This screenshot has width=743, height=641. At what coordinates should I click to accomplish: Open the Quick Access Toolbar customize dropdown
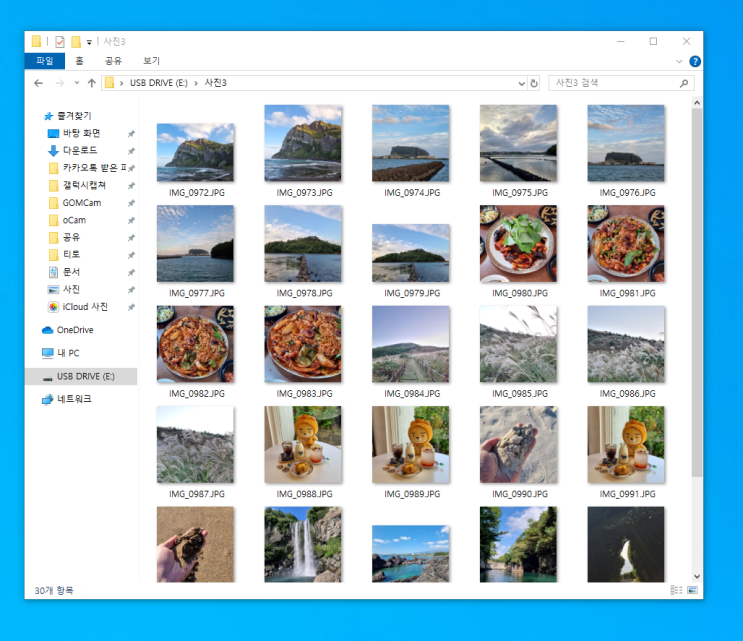[x=89, y=42]
